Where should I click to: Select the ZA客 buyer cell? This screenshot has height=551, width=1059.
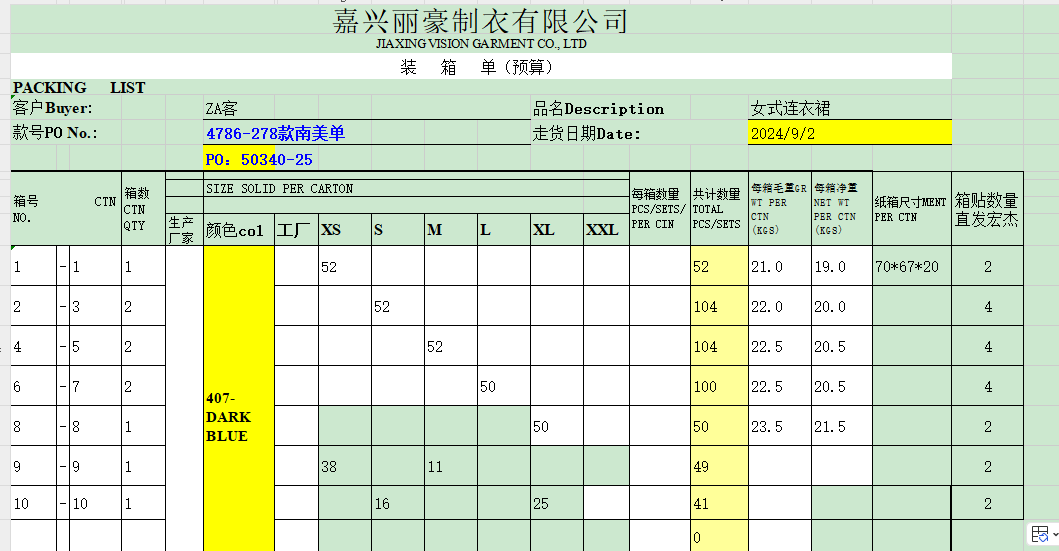tap(222, 109)
